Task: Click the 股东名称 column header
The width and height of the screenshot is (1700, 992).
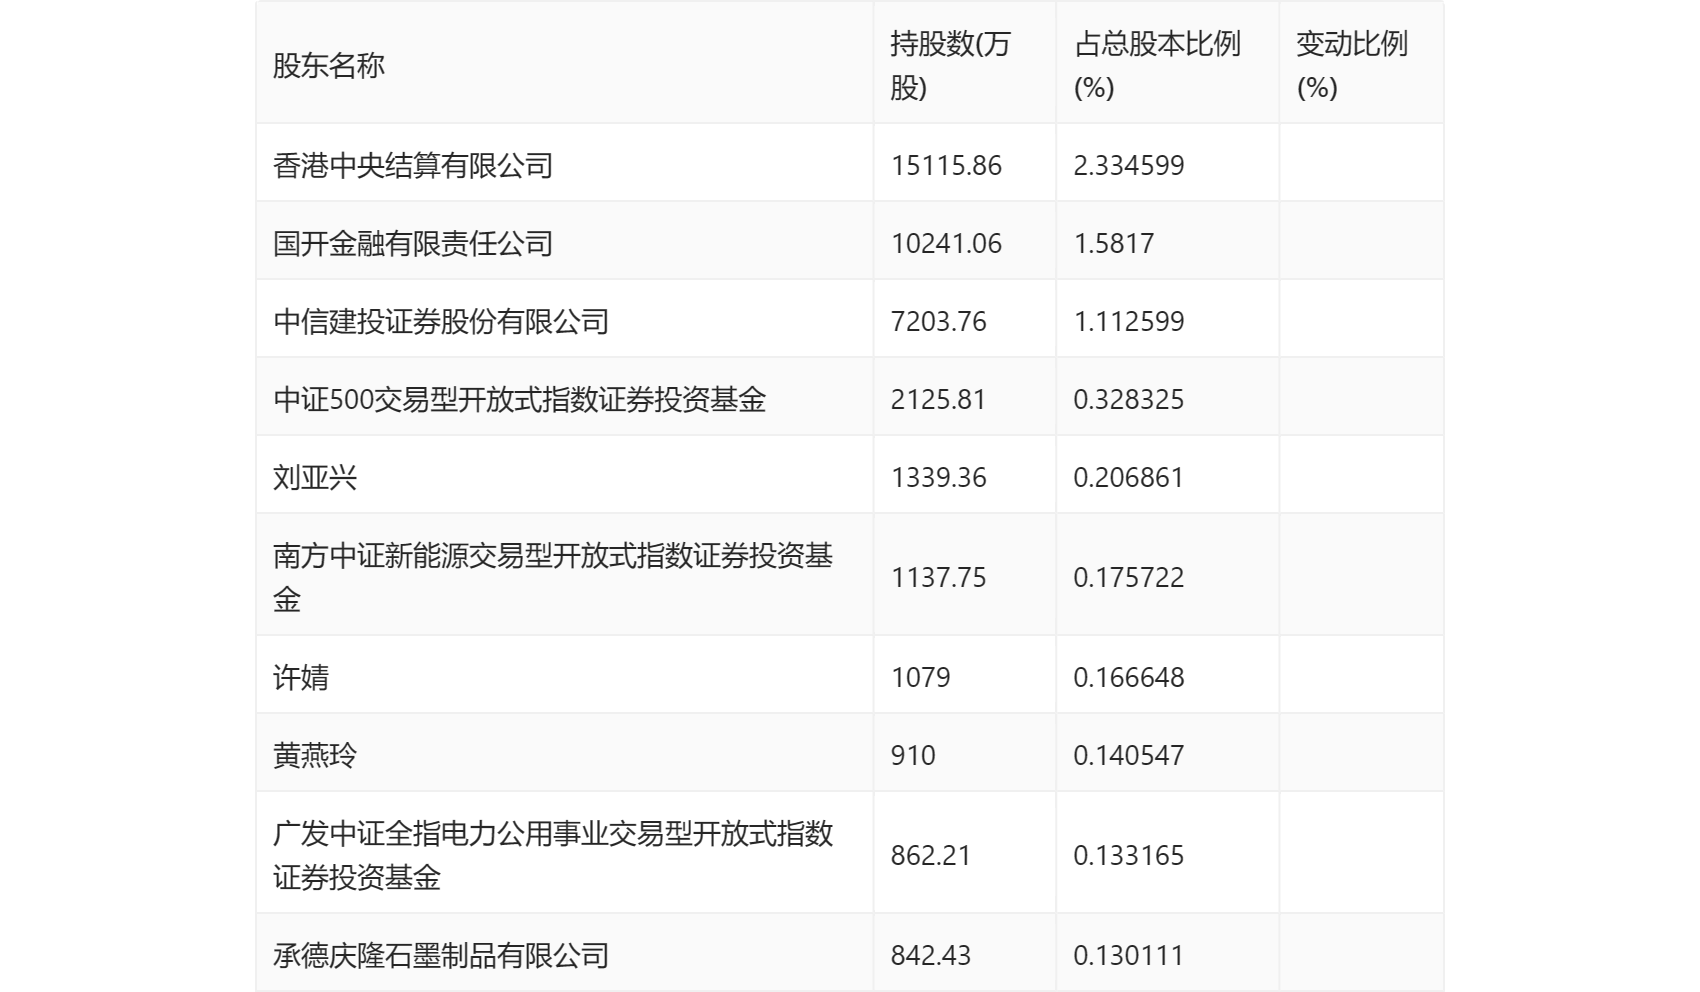Action: [329, 66]
